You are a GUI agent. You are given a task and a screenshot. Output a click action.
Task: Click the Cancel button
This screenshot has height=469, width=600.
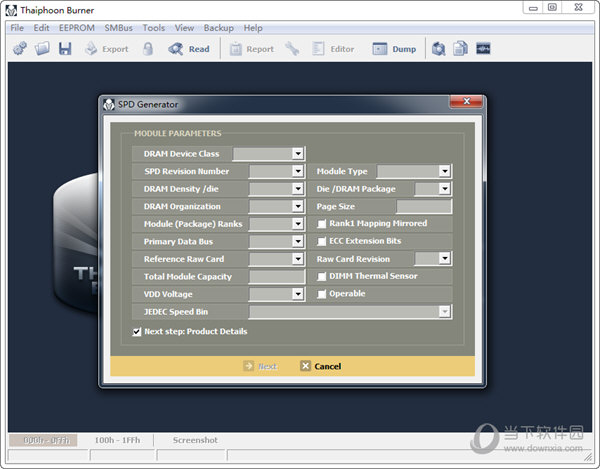pyautogui.click(x=321, y=366)
